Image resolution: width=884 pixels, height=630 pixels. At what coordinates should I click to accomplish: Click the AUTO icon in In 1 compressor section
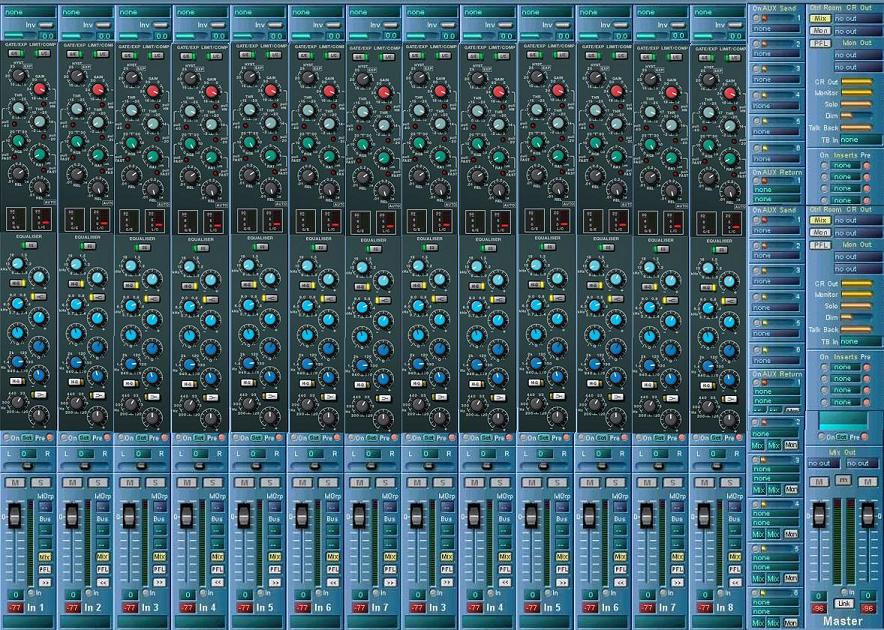[48, 203]
